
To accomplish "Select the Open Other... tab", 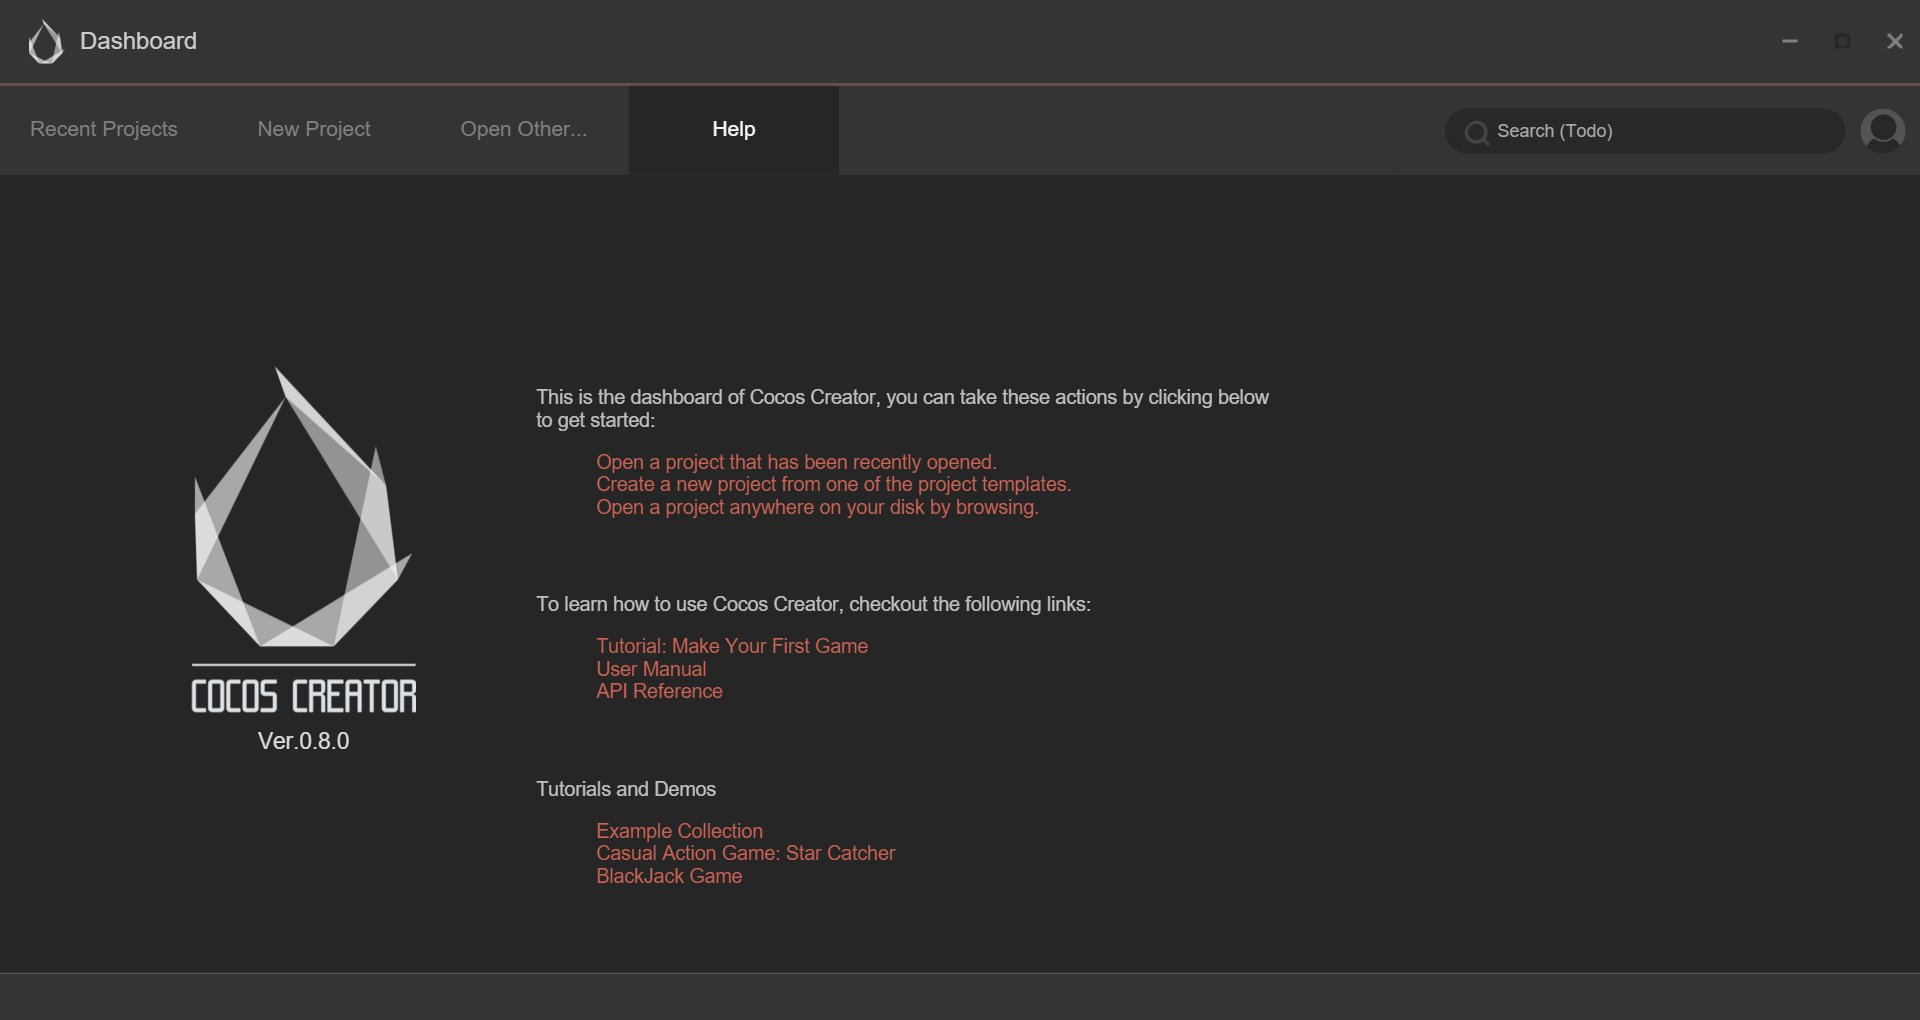I will click(x=523, y=129).
